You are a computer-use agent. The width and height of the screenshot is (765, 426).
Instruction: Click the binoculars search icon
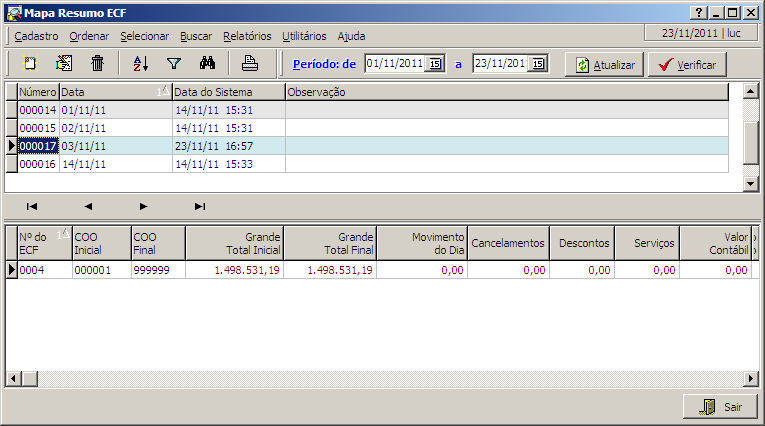pos(208,63)
